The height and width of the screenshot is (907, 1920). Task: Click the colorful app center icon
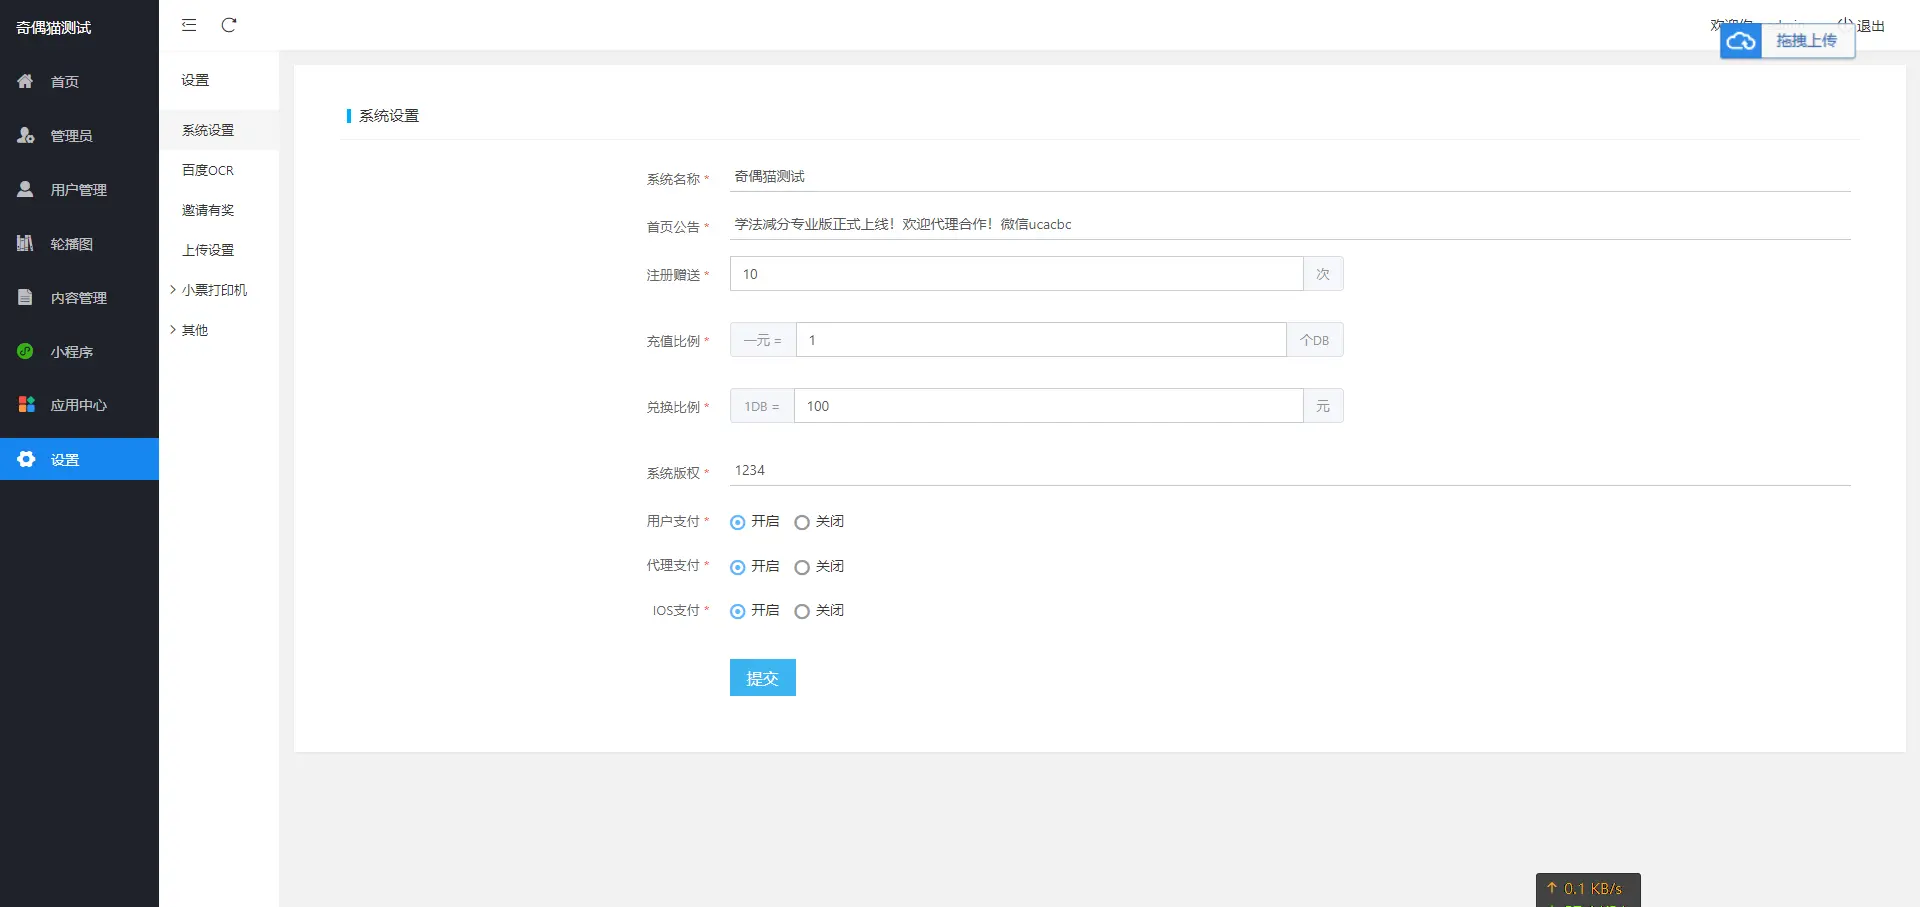tap(26, 405)
